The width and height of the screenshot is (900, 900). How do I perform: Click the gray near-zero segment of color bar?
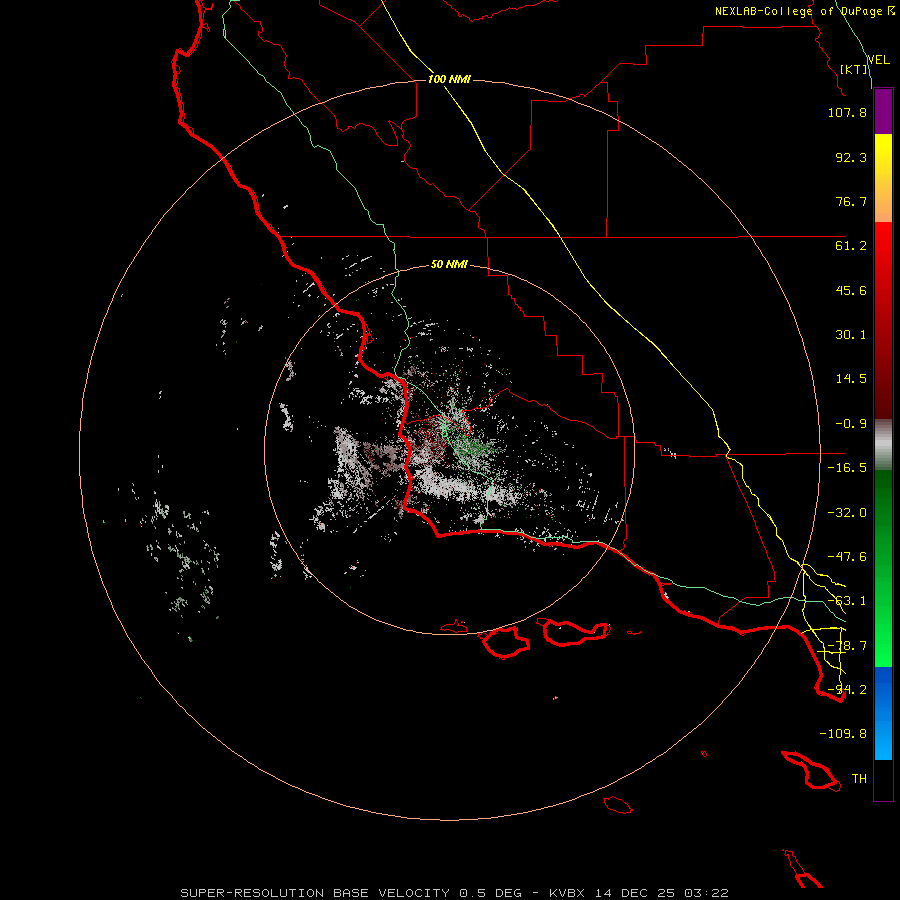tap(883, 445)
